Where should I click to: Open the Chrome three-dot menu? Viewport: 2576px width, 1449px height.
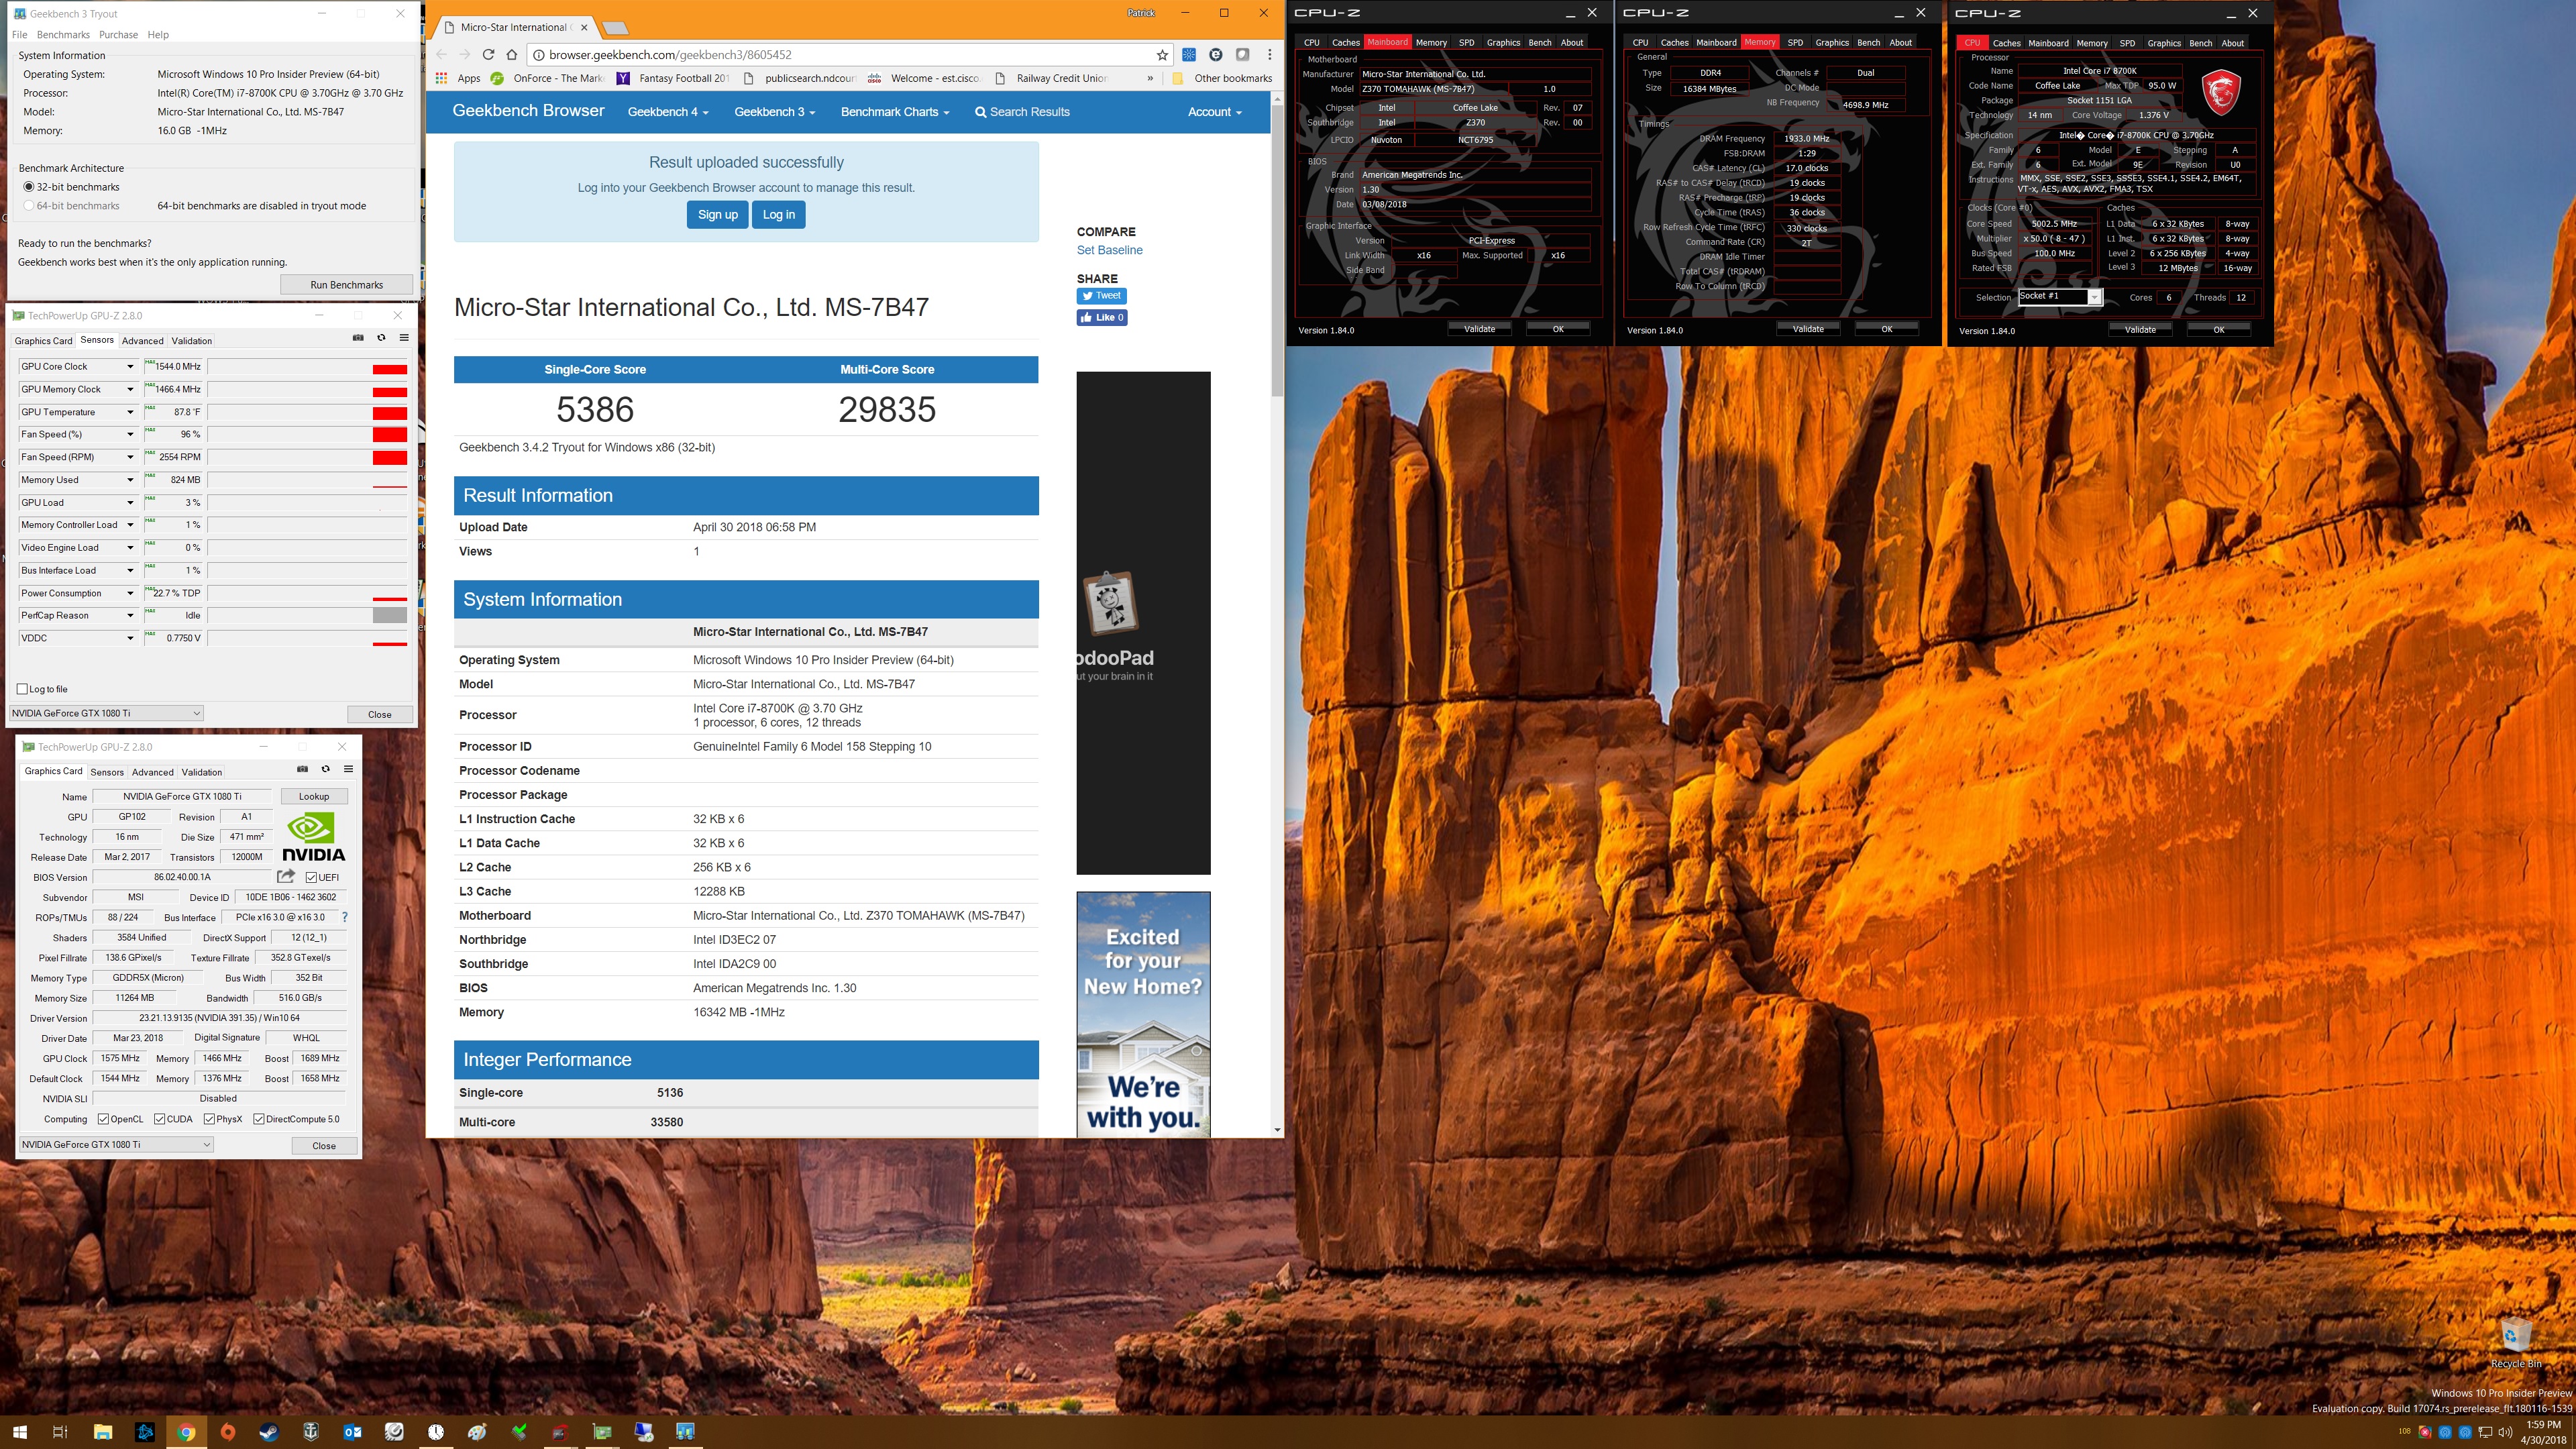tap(1270, 55)
